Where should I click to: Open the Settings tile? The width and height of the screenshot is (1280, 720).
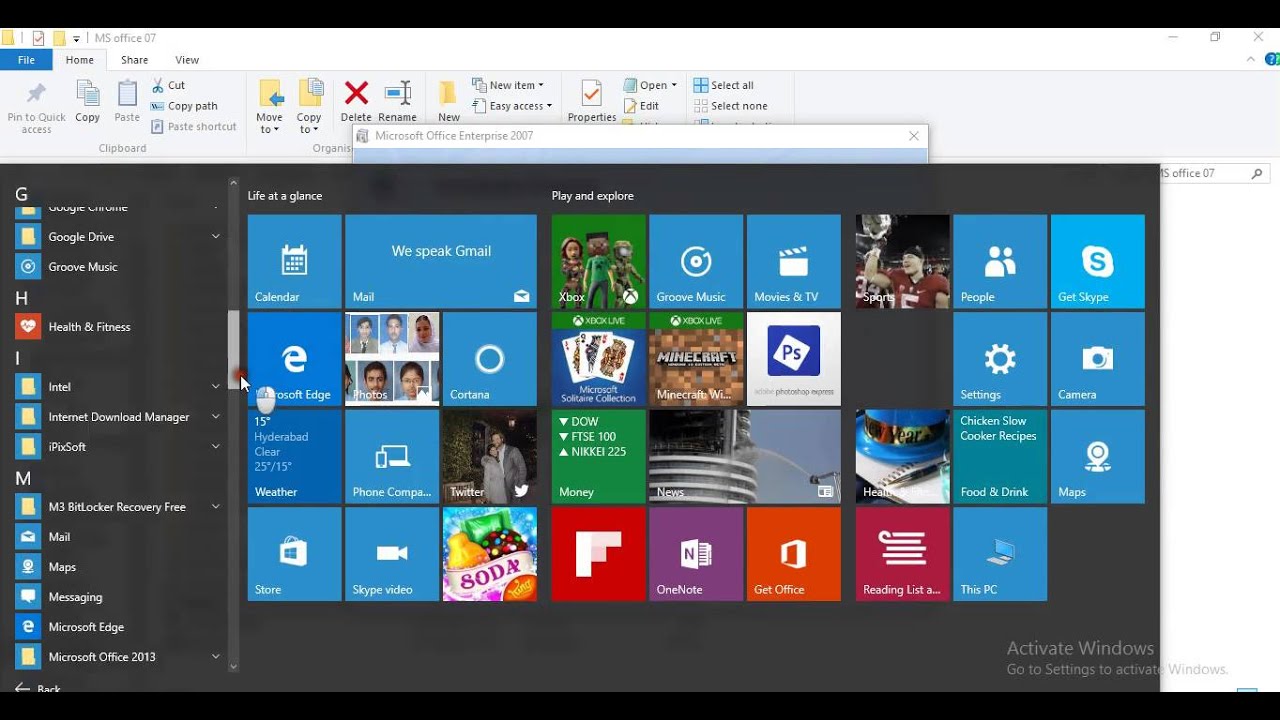coord(1000,359)
